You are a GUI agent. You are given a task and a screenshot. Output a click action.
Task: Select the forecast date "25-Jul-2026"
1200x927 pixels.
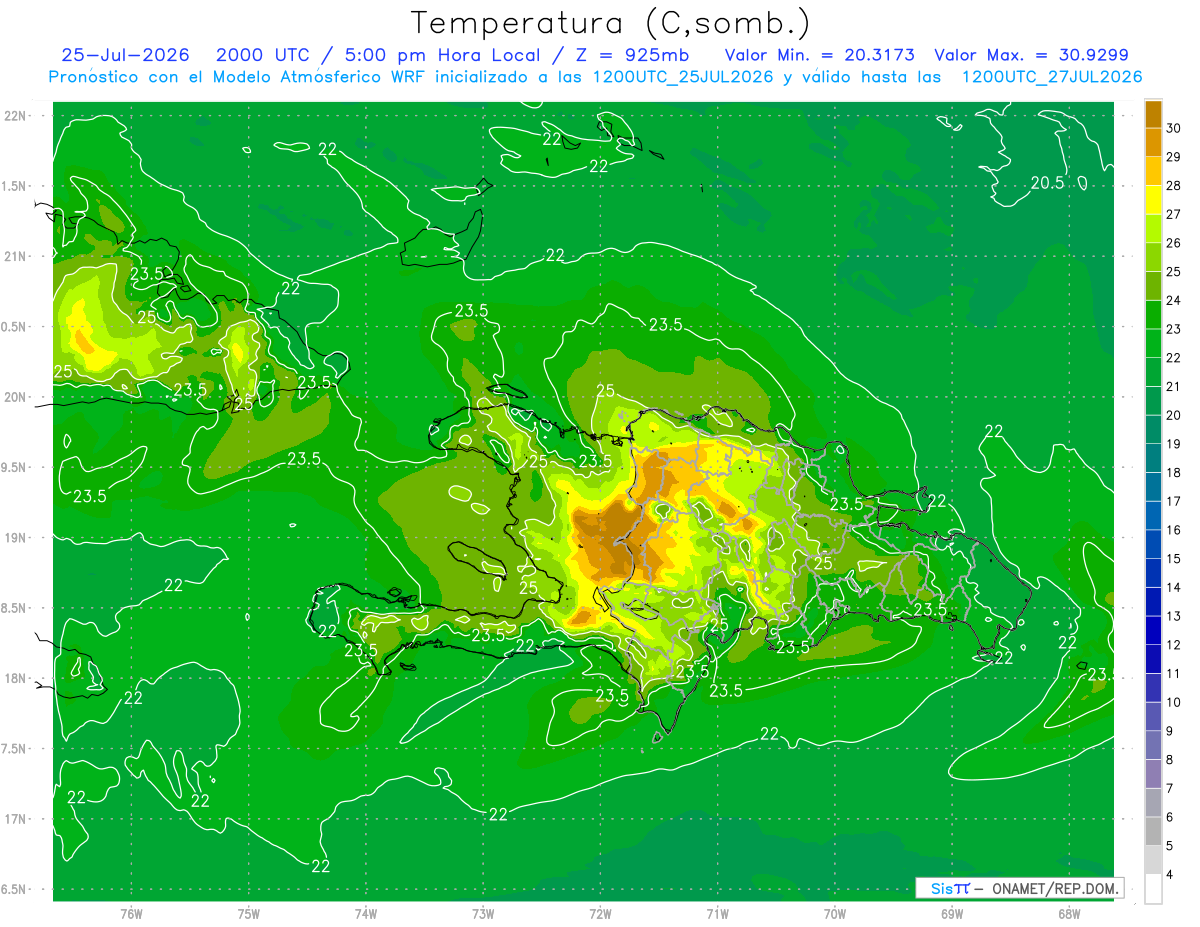125,55
